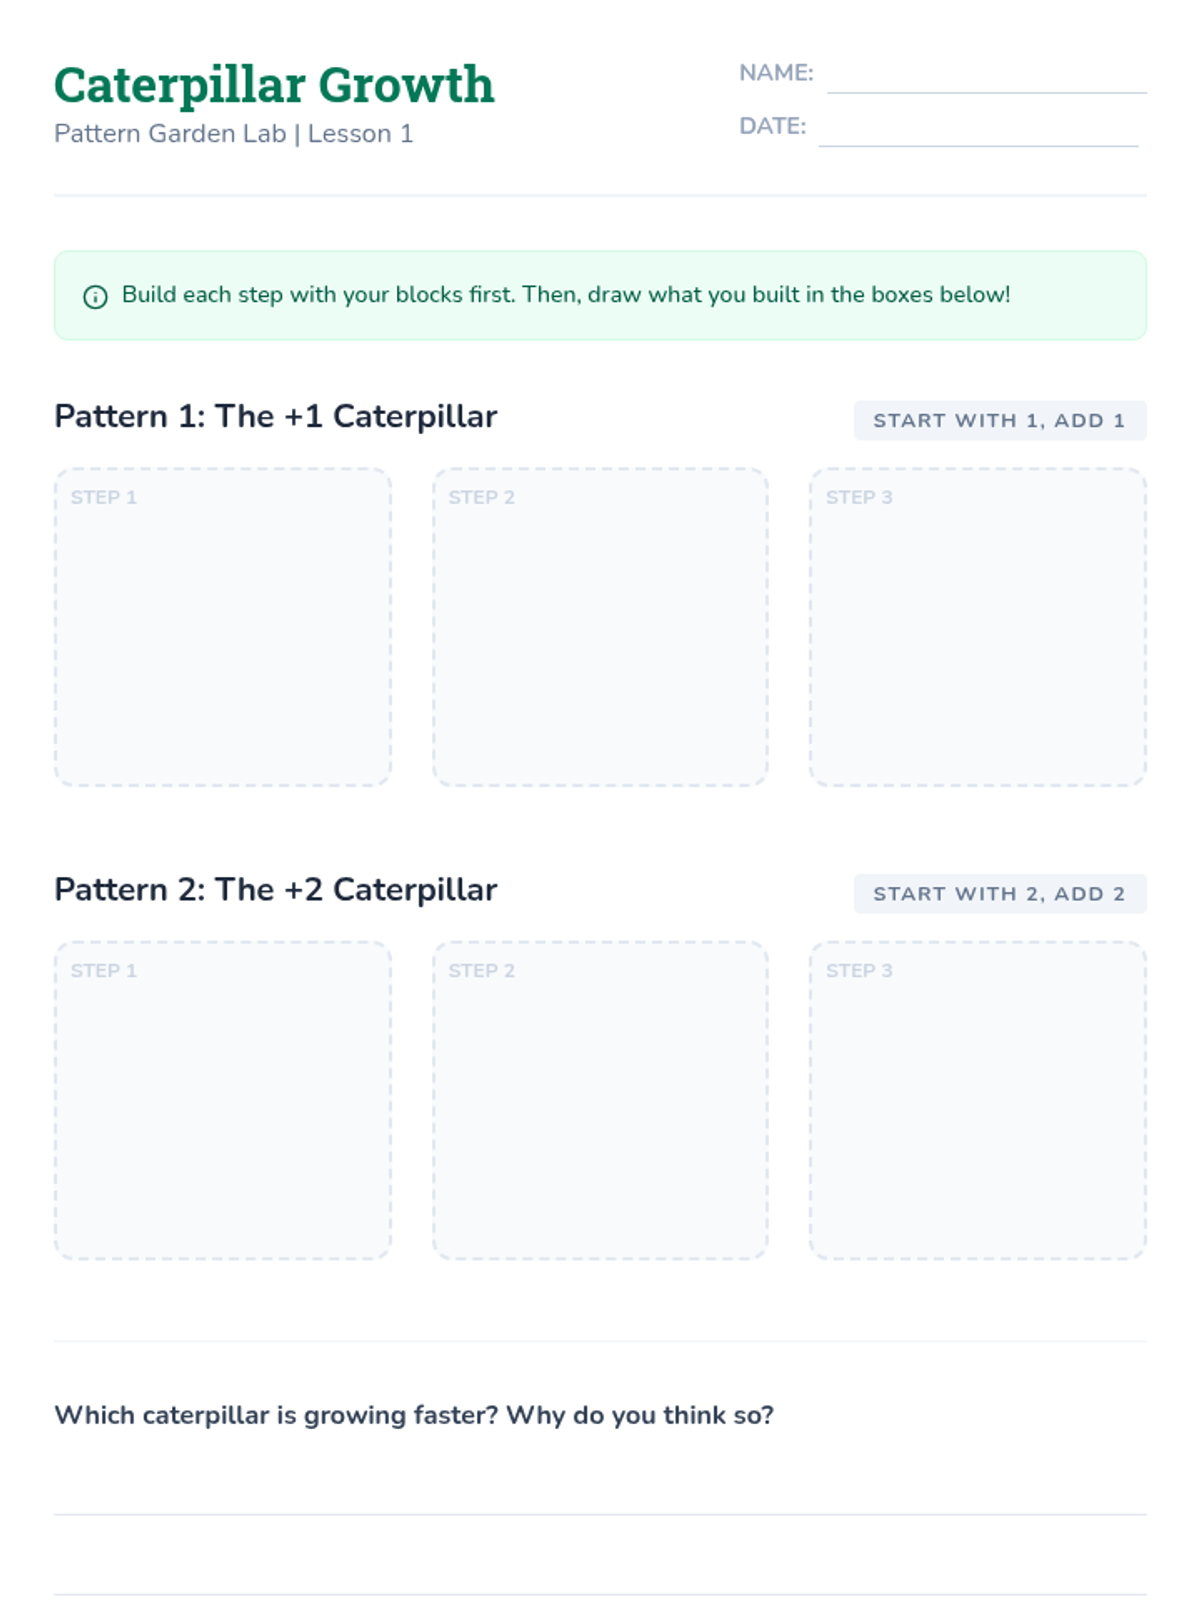Click the green instruction banner text
Screen dimensions: 1200x1600
click(x=565, y=295)
